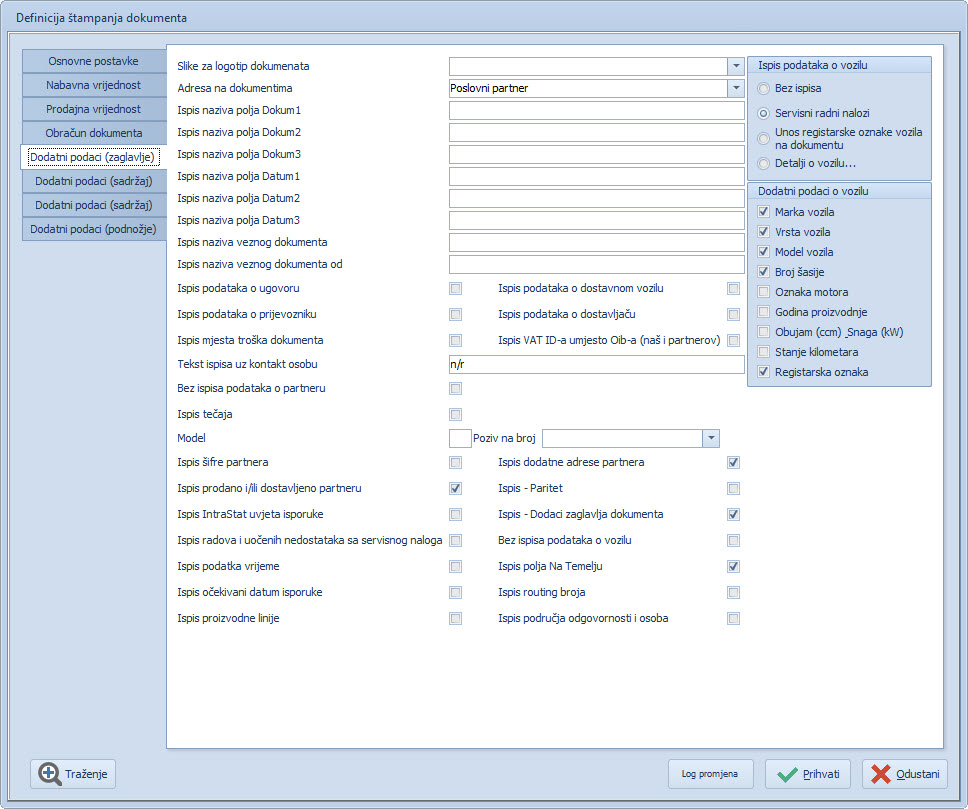The width and height of the screenshot is (968, 809).
Task: Expand the Slike za logotip dokumenata dropdown
Action: click(735, 66)
